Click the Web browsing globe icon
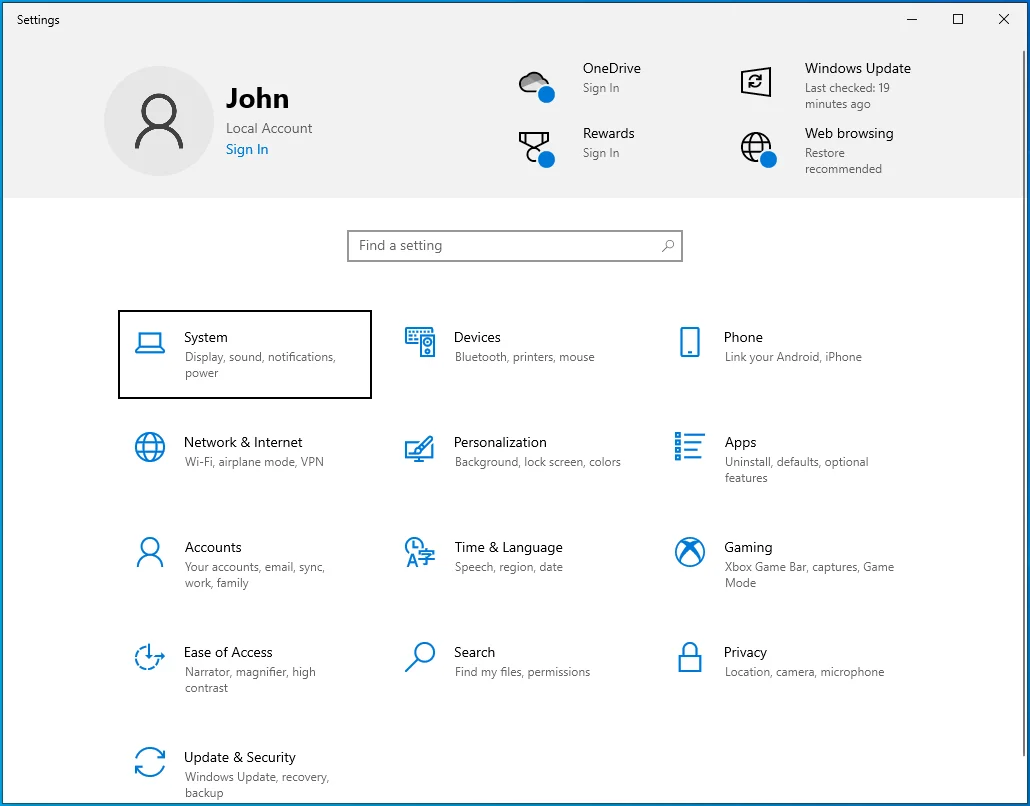This screenshot has width=1030, height=806. point(759,149)
